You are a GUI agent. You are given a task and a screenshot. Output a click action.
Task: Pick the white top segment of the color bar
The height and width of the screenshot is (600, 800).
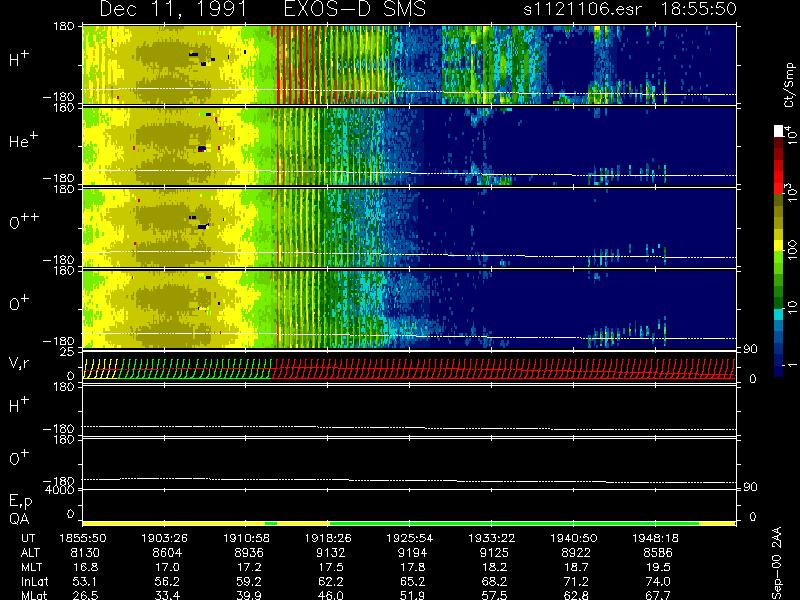pos(778,131)
